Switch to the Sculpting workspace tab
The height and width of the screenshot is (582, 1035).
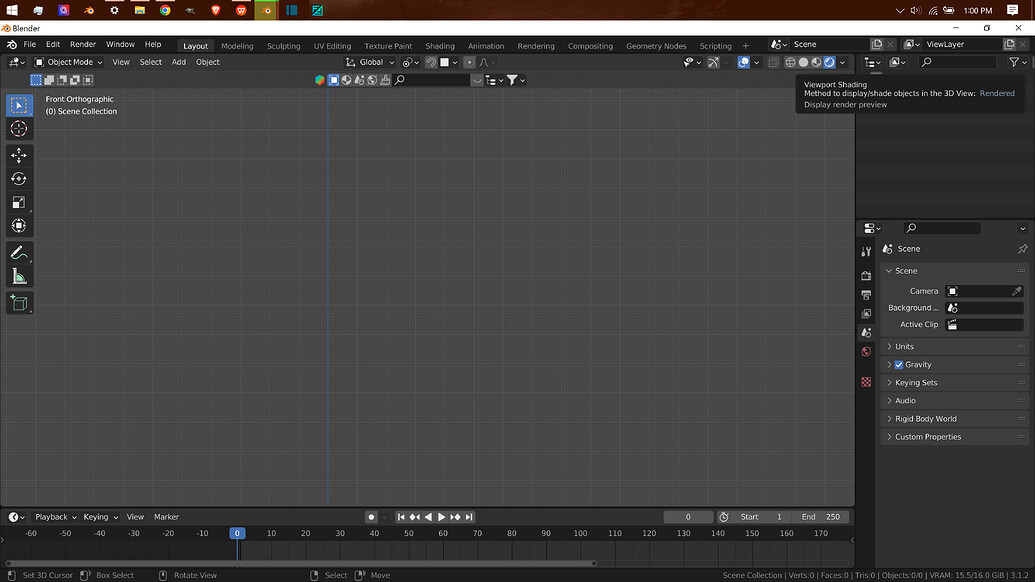tap(283, 46)
